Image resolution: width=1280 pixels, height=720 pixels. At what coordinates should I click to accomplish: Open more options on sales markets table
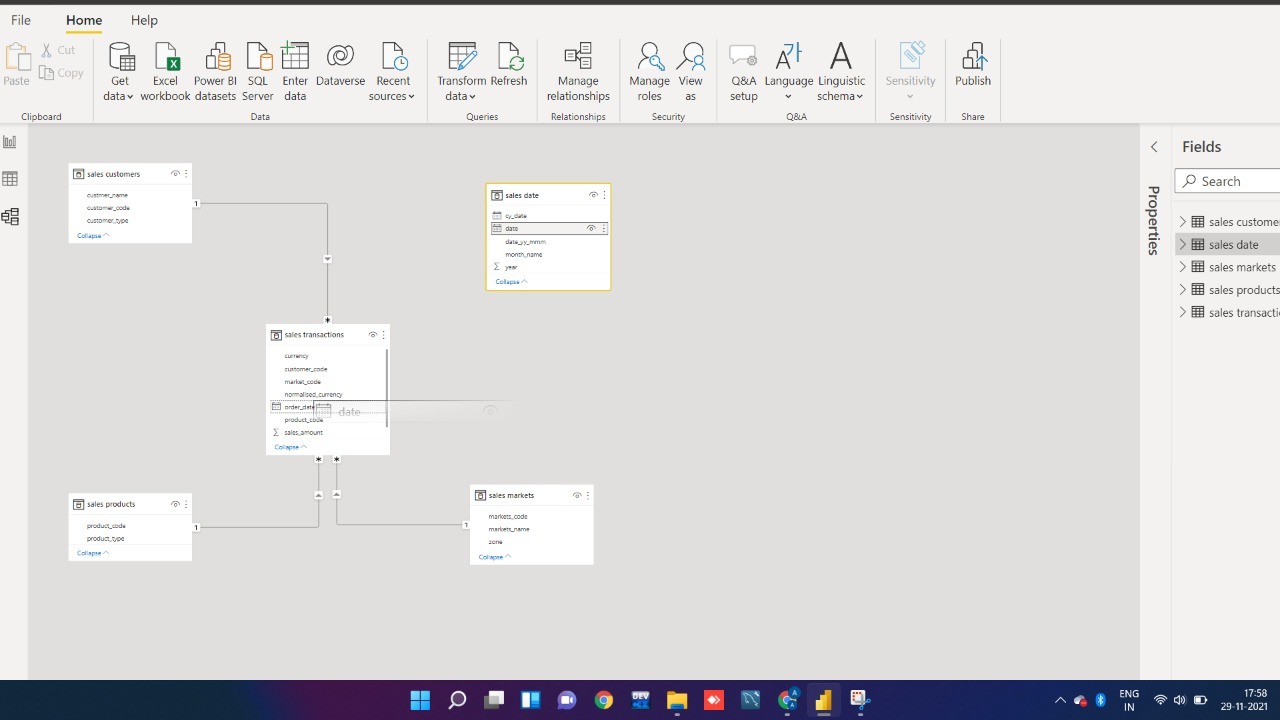(588, 496)
